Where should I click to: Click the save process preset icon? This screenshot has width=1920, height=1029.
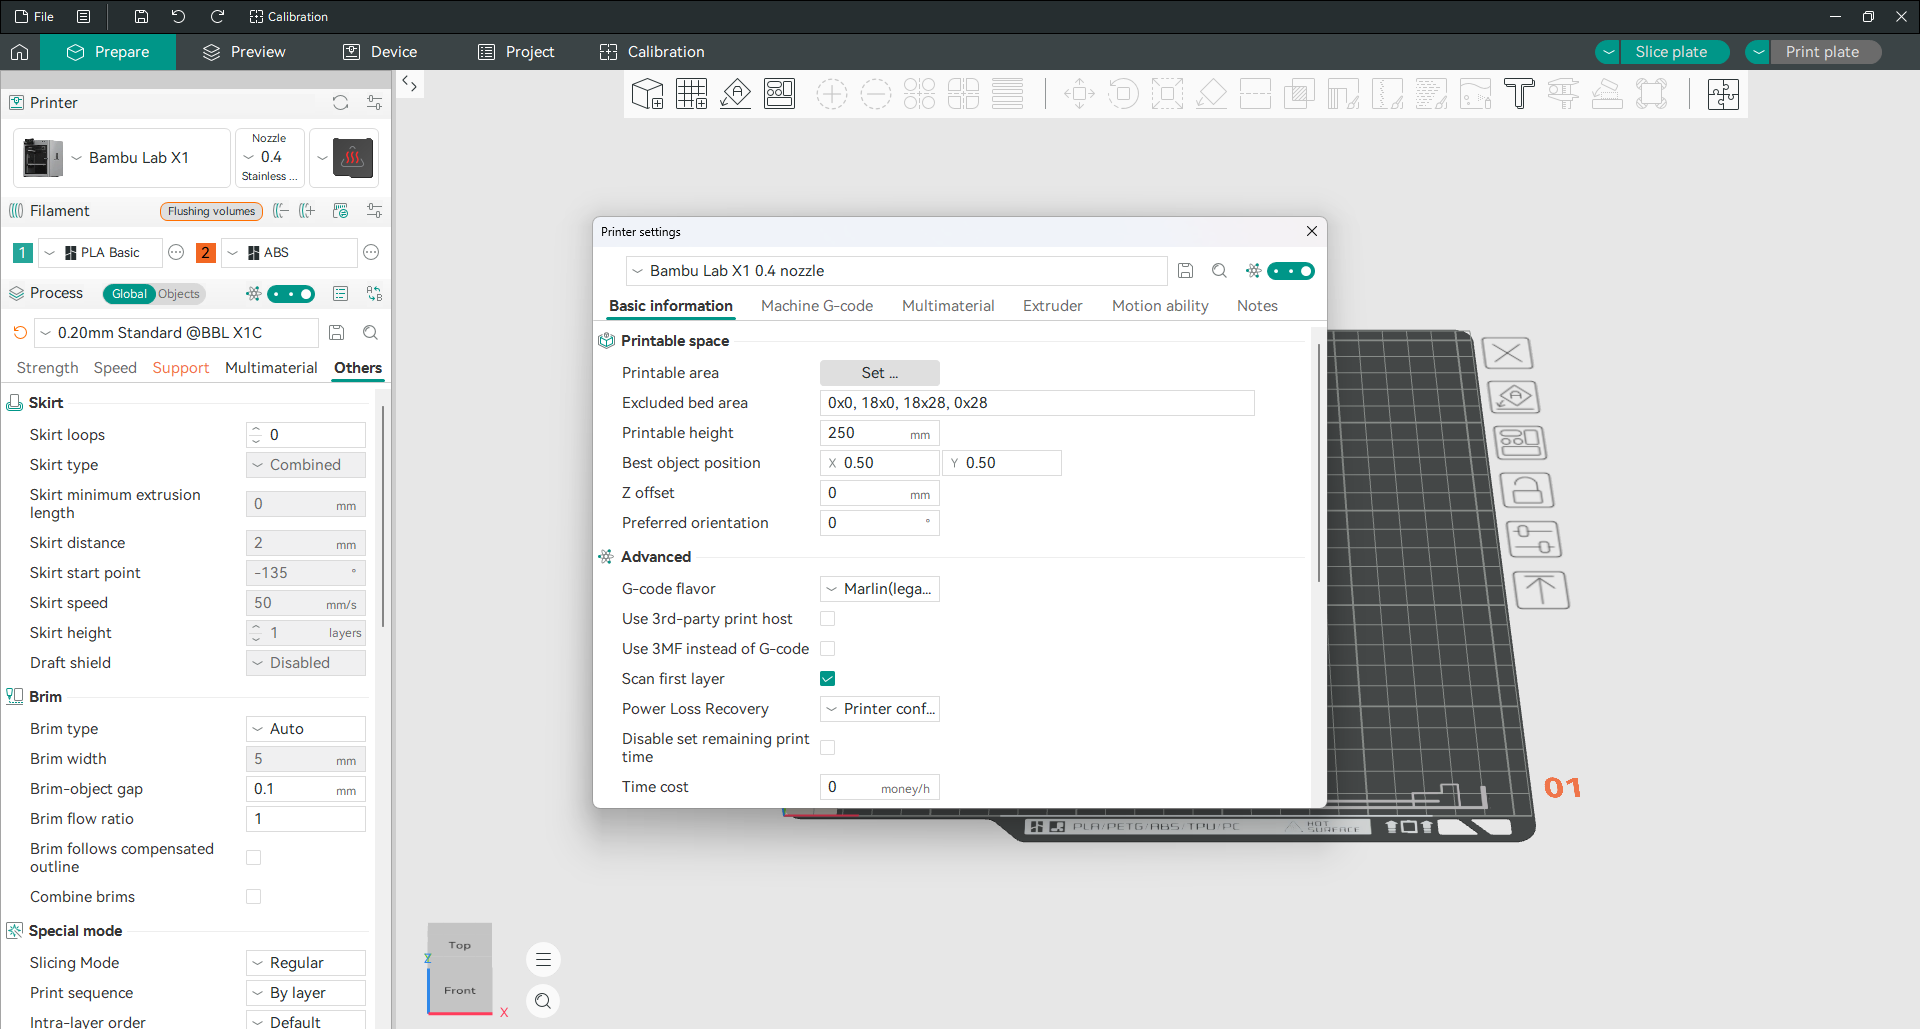click(337, 333)
